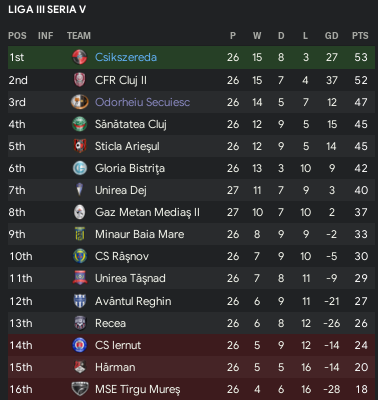The width and height of the screenshot is (378, 400).
Task: Click the TEAM column header
Action: (79, 36)
